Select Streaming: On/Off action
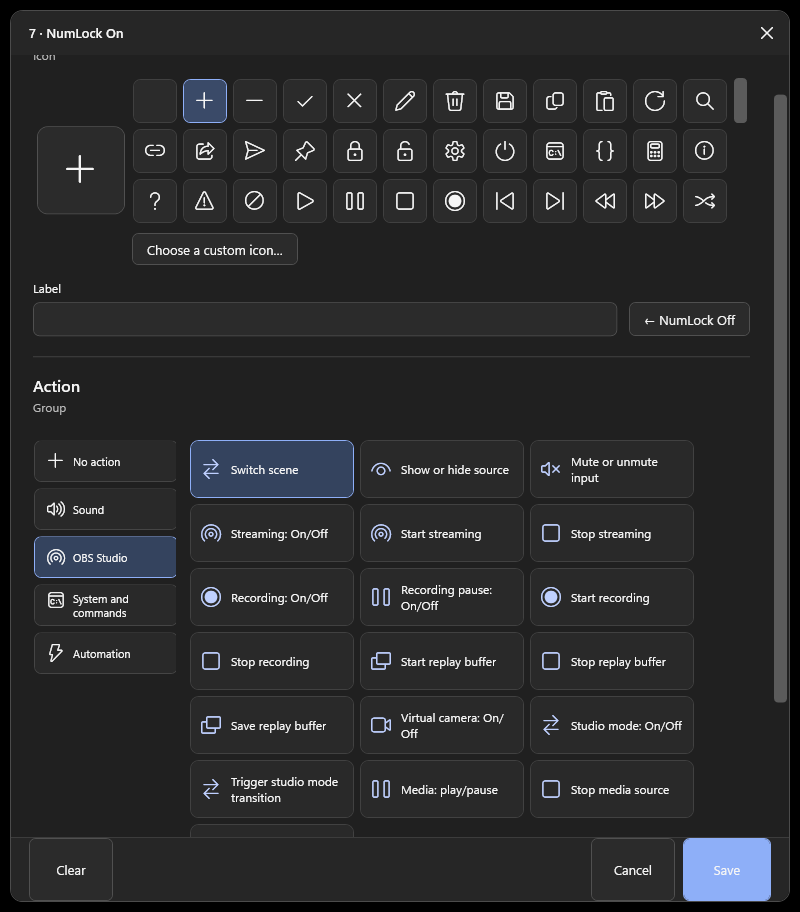The image size is (800, 912). pyautogui.click(x=272, y=533)
